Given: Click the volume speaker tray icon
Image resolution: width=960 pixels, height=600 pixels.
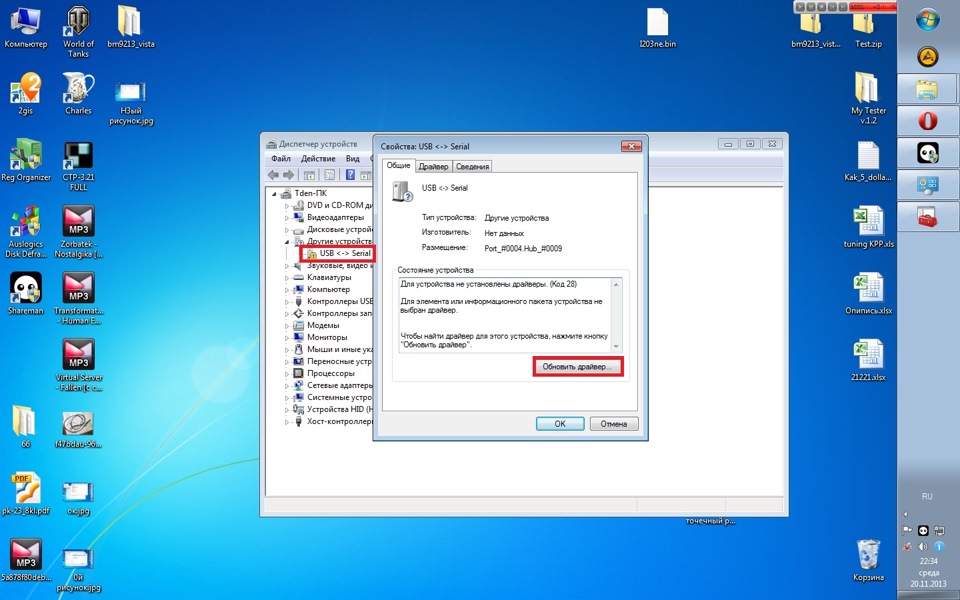Looking at the screenshot, I should click(923, 547).
